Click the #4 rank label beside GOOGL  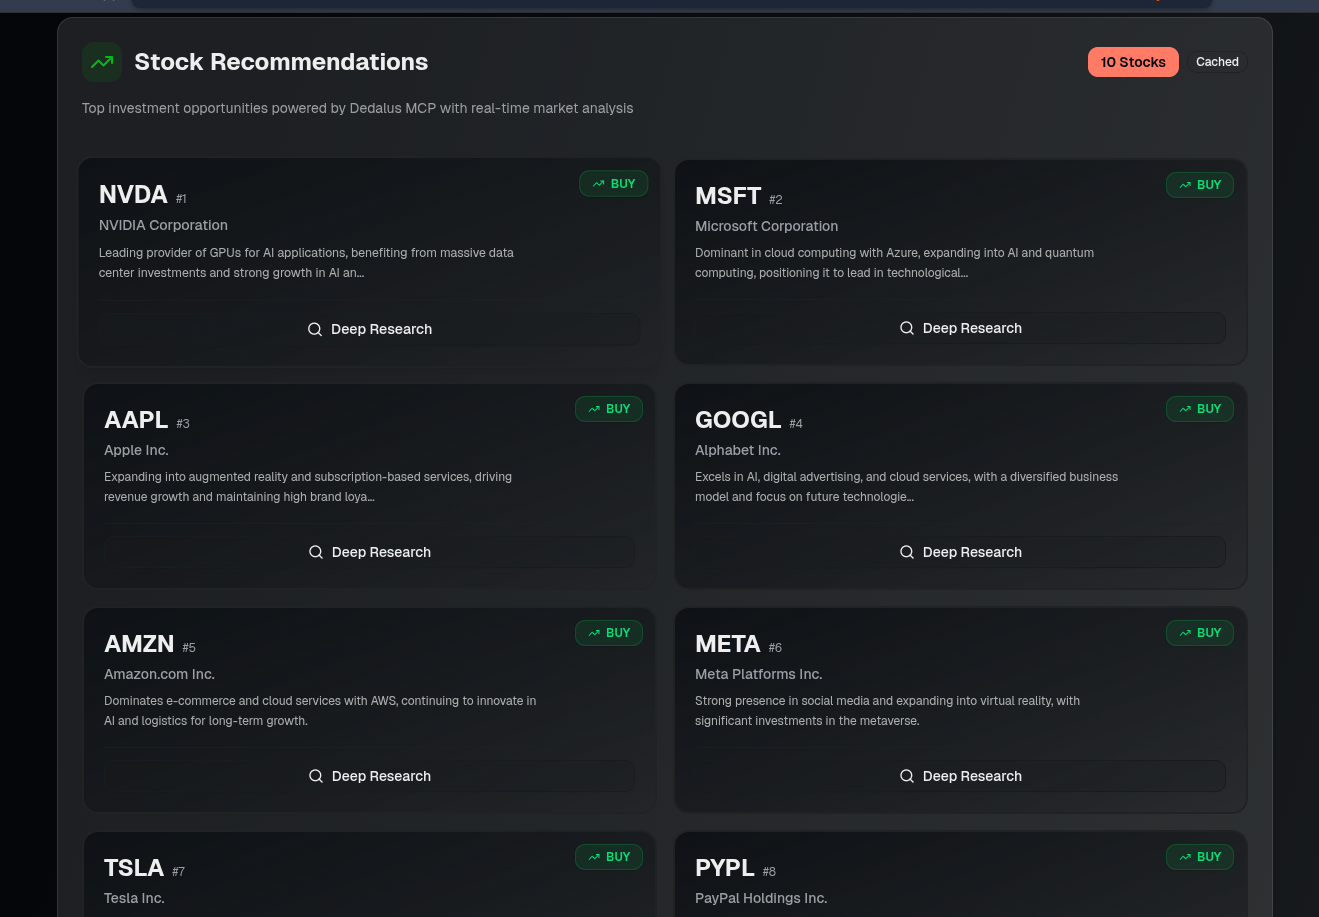point(796,424)
